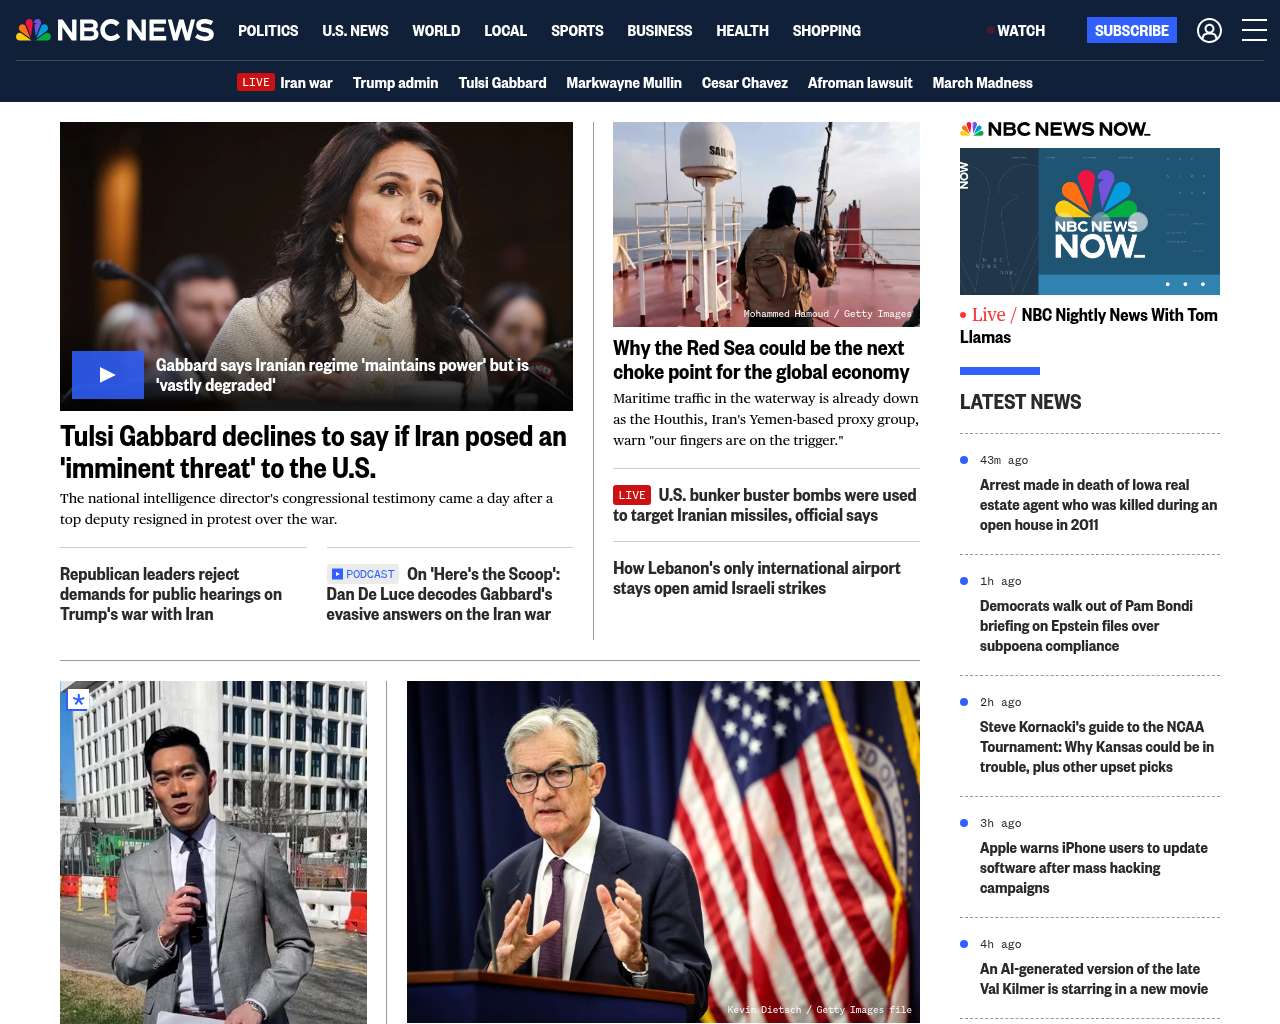
Task: Read 'Tulsi Gabbard declines to say' headline
Action: 313,452
